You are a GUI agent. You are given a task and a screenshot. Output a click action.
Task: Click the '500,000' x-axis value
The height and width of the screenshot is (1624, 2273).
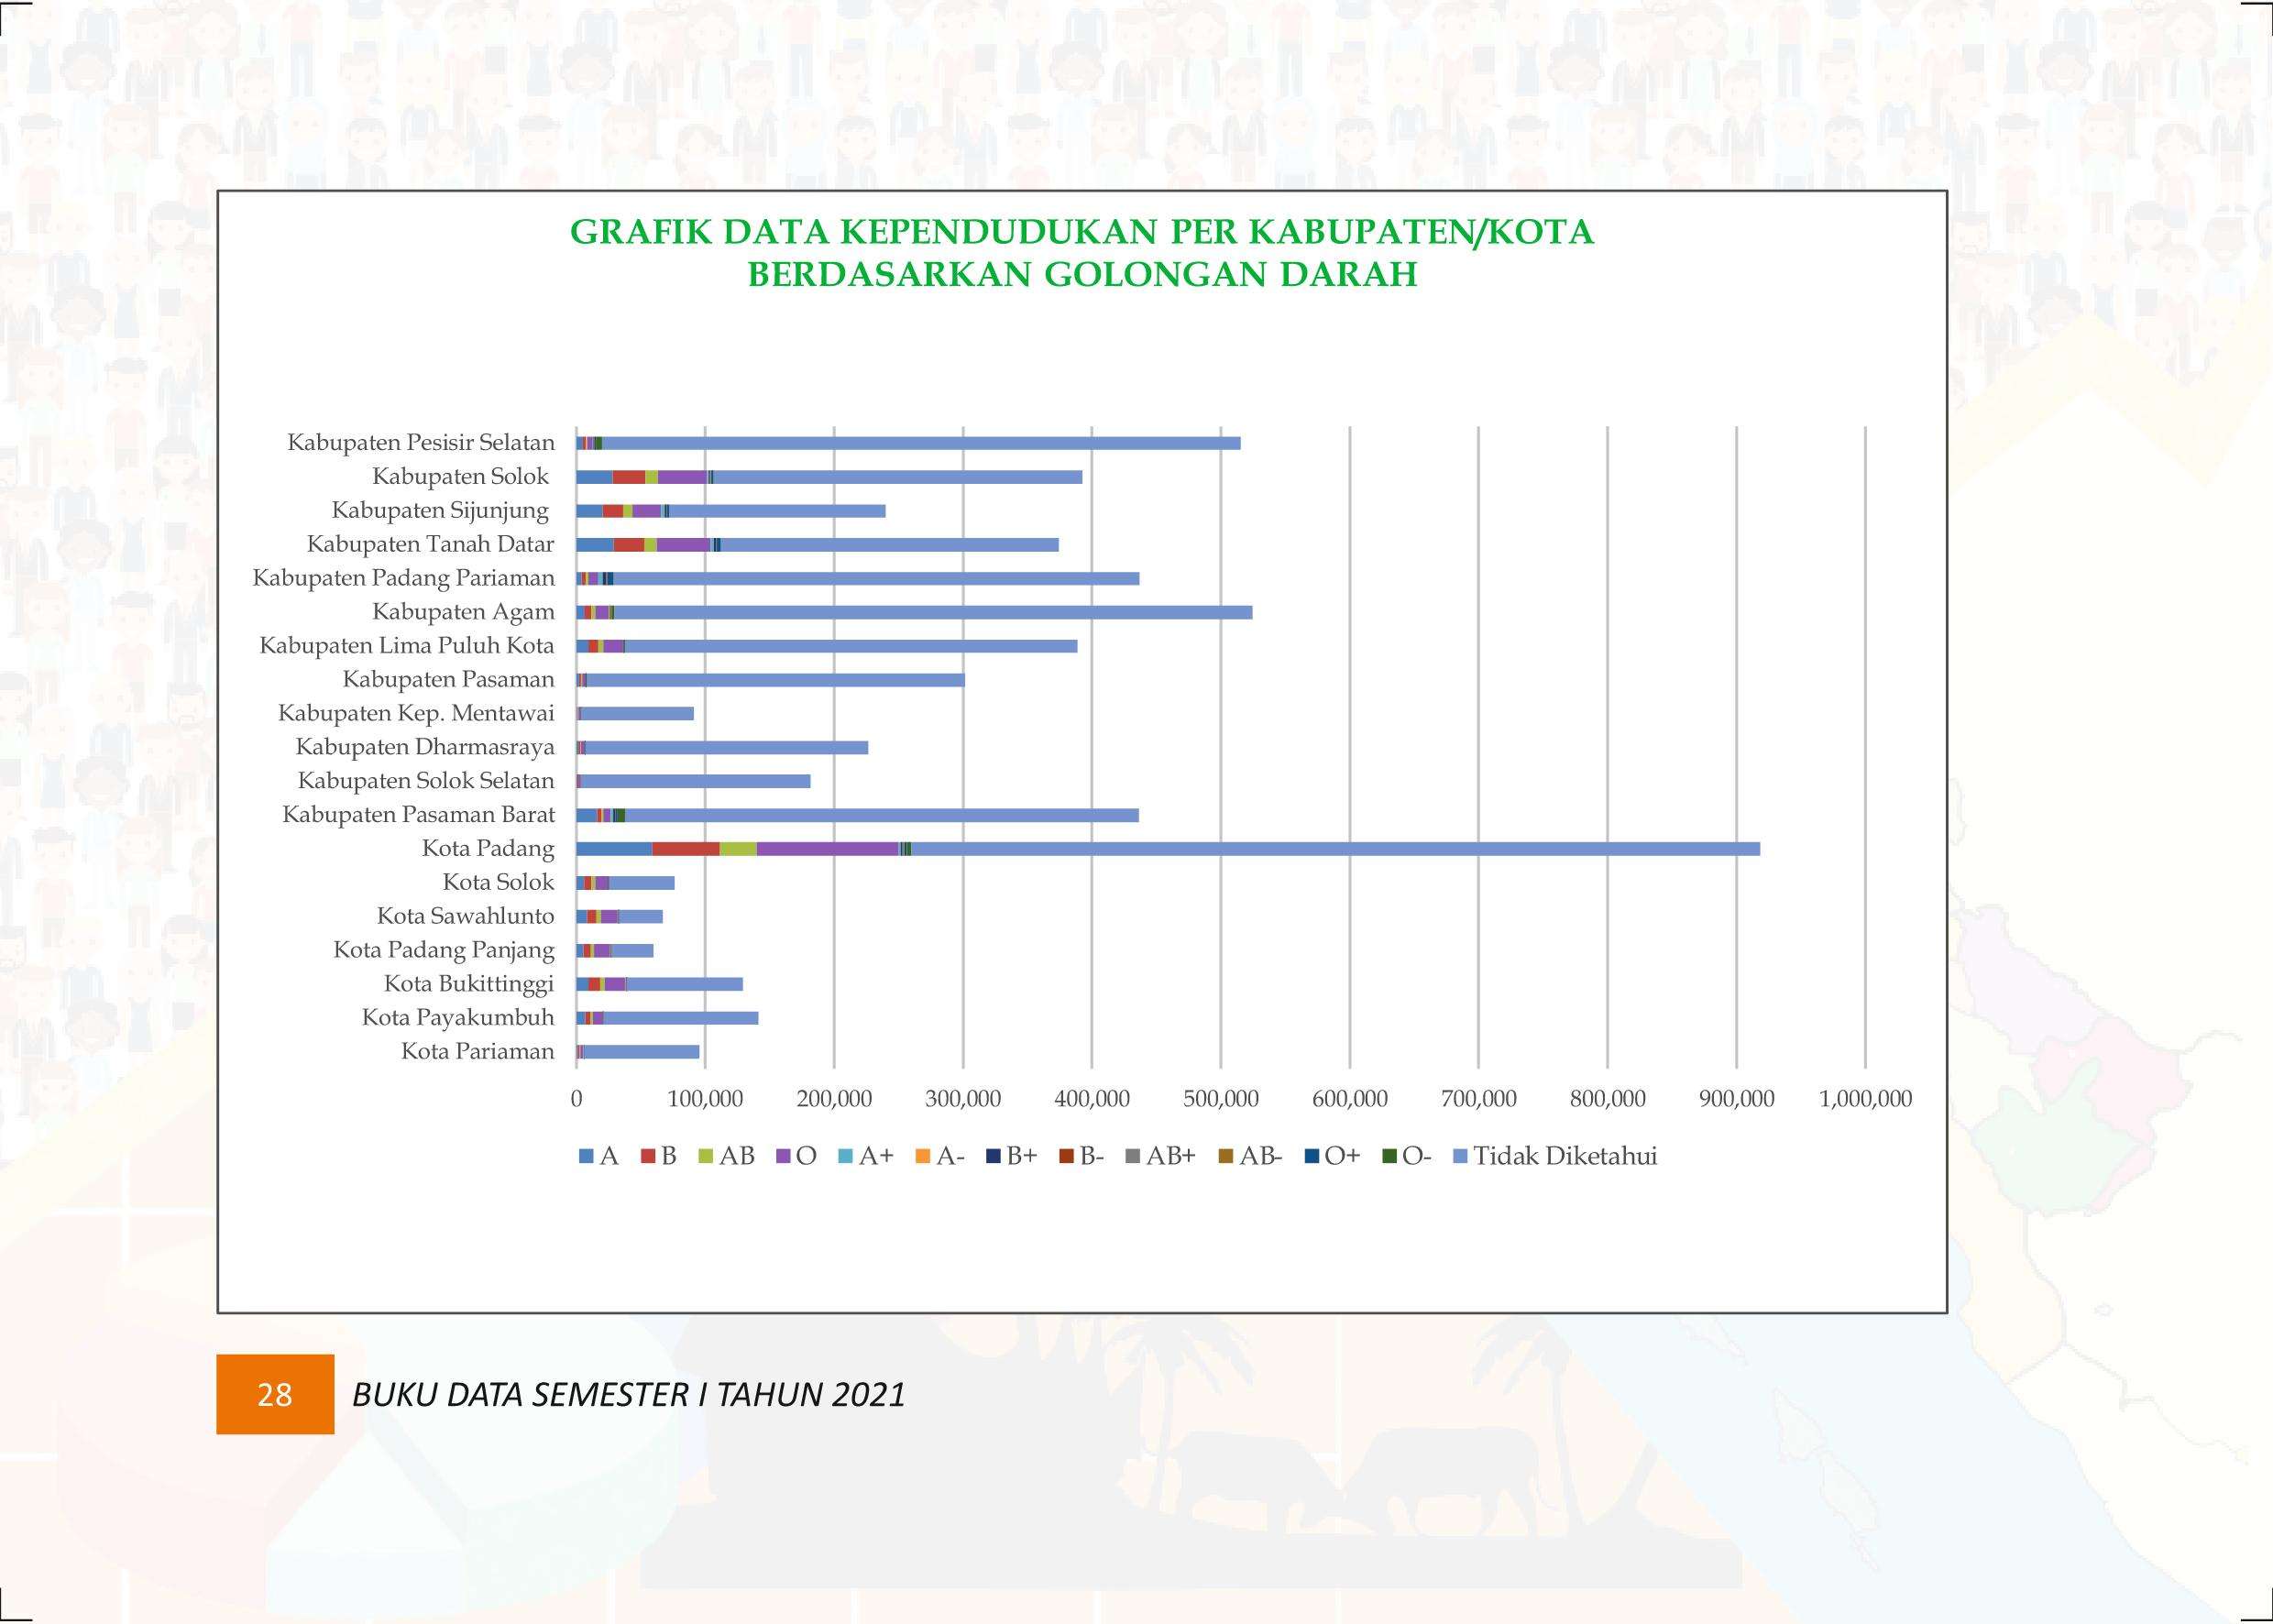click(x=1221, y=1099)
